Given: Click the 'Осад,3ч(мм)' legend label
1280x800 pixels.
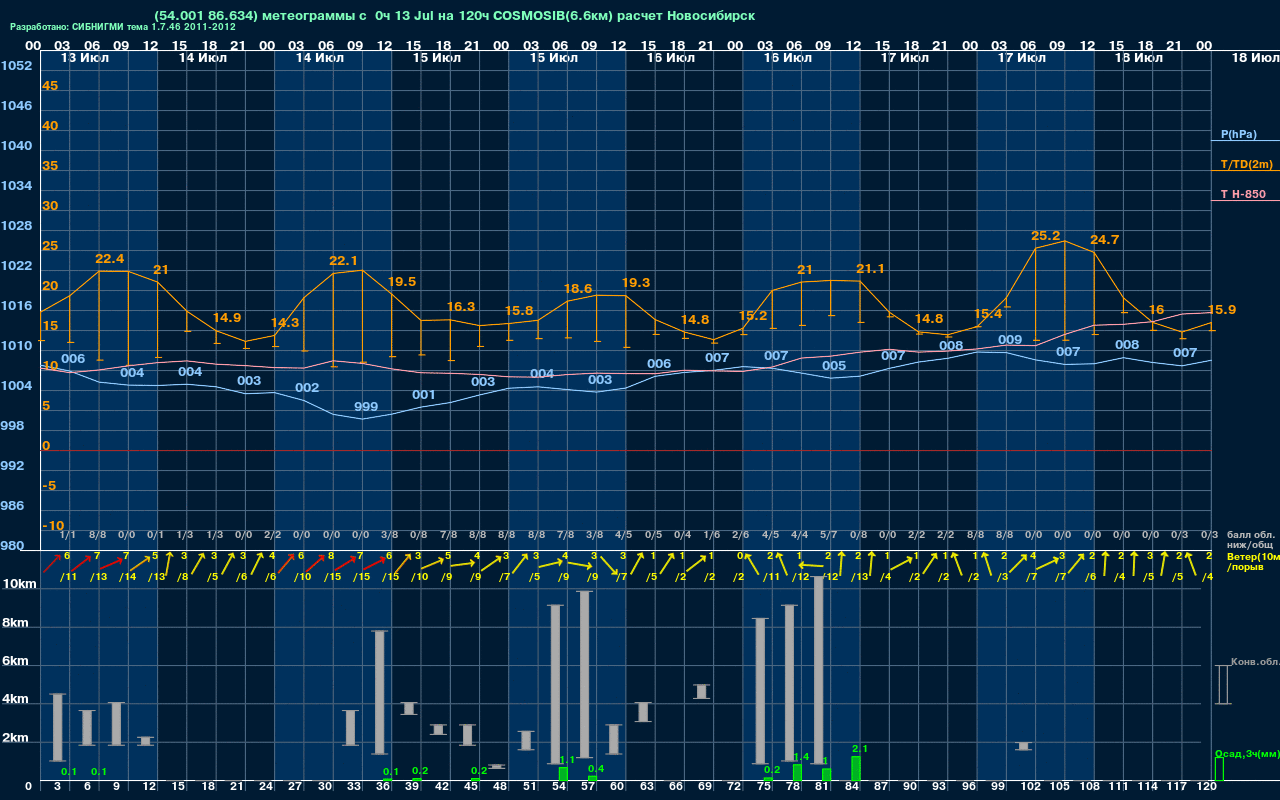Looking at the screenshot, I should tap(1246, 753).
